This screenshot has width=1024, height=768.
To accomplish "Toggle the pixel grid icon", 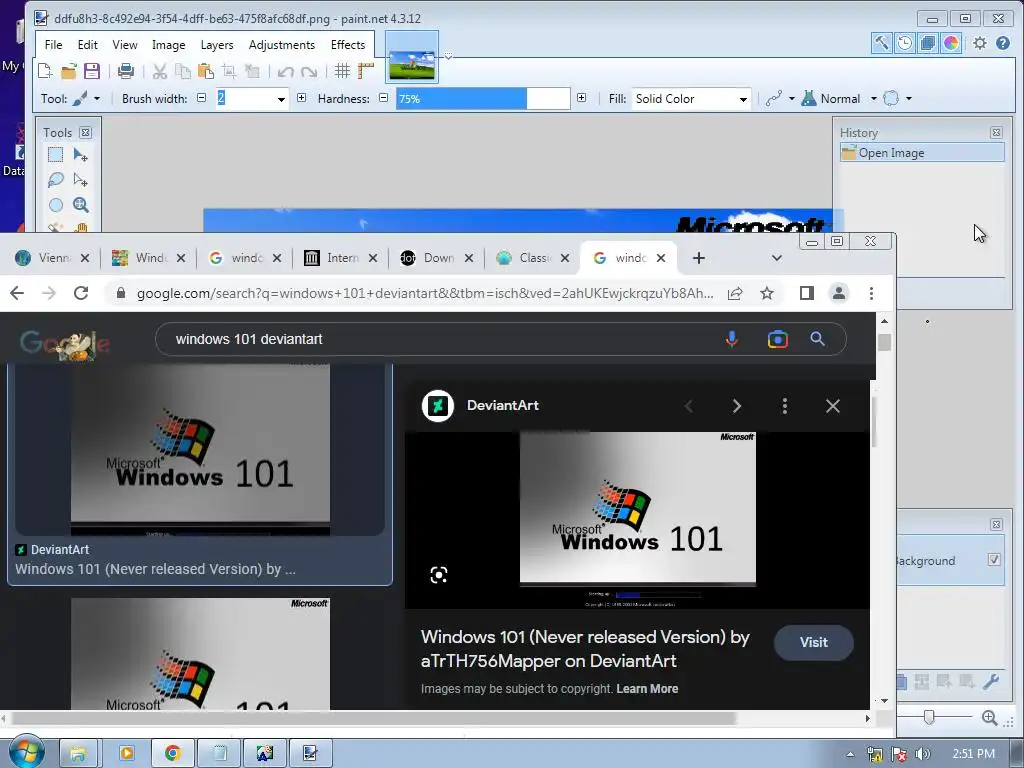I will pyautogui.click(x=342, y=71).
